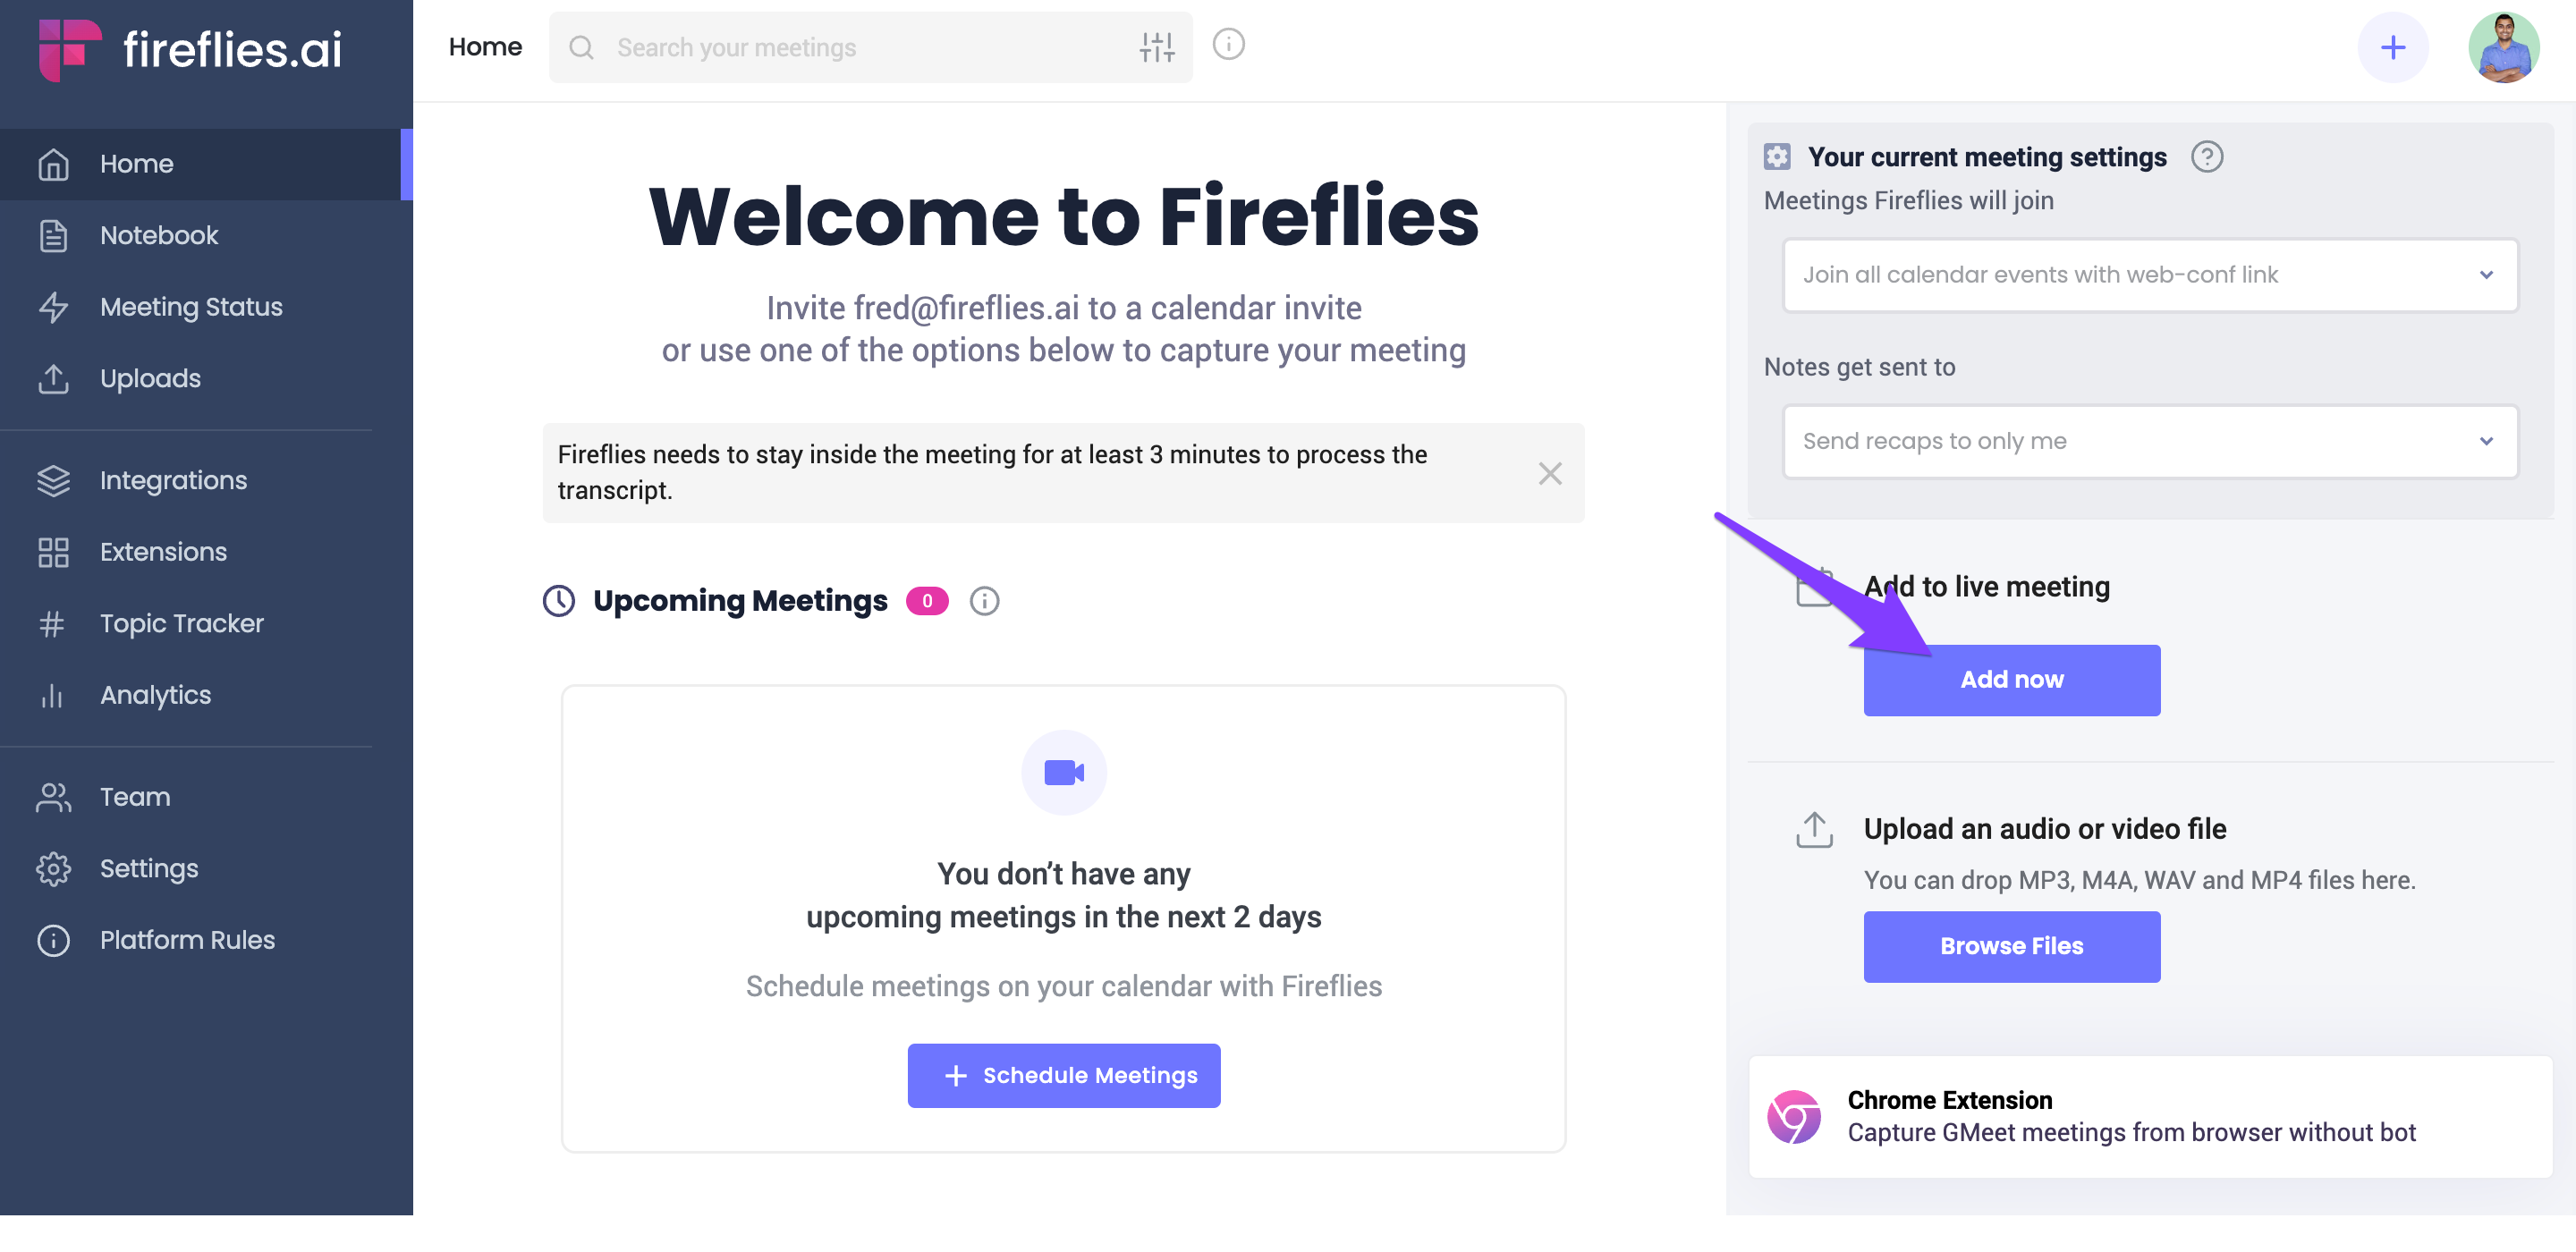Screen dimensions: 2576x1252
Task: Dismiss the 3 minutes transcript notice
Action: [1549, 473]
